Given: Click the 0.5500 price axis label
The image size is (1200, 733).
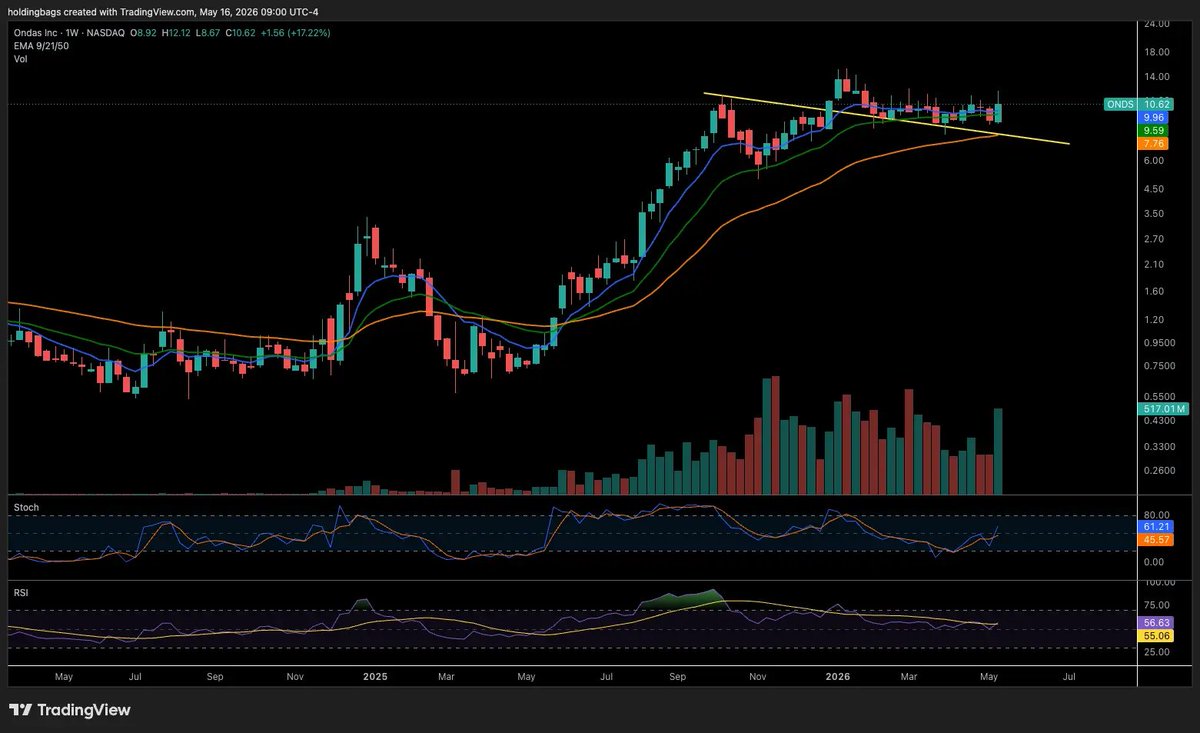Looking at the screenshot, I should click(1159, 397).
